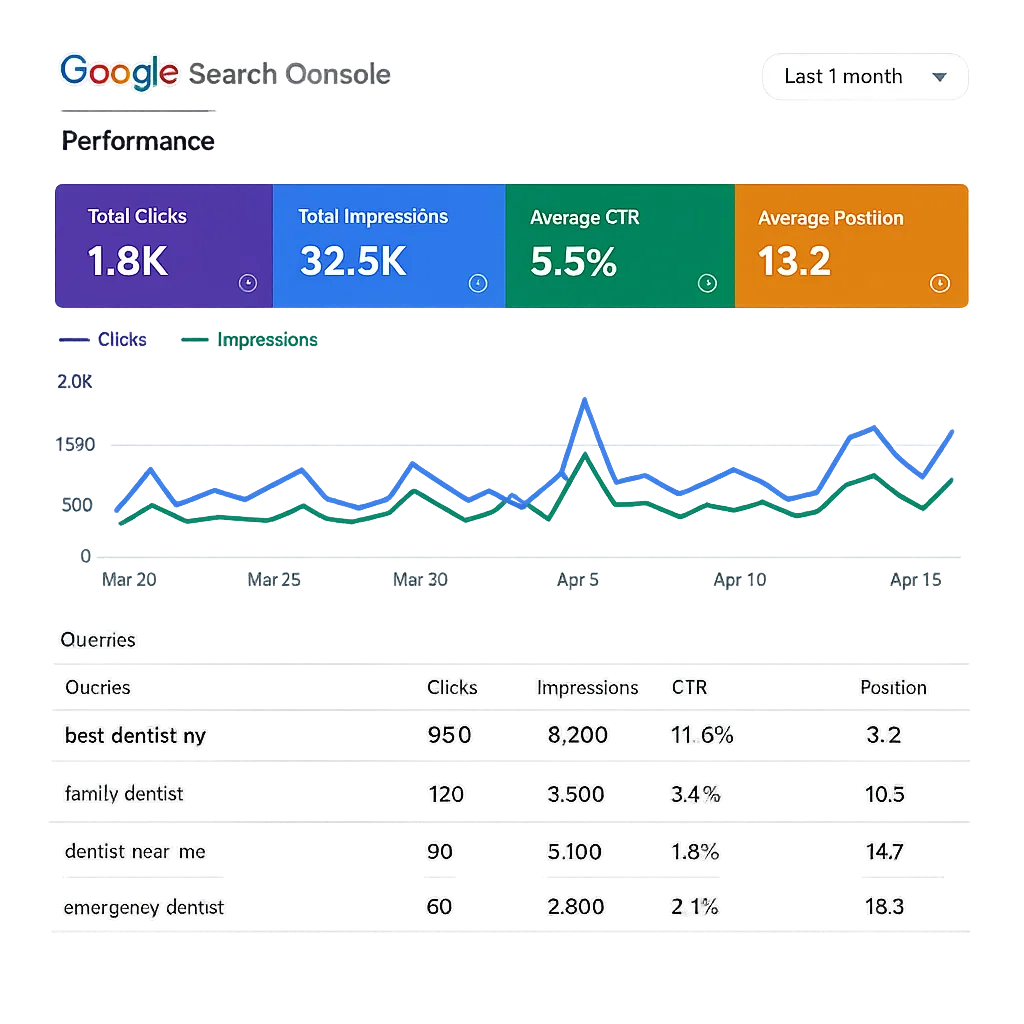Click the clock icon on Average Position card
The width and height of the screenshot is (1024, 1024).
pos(939,283)
